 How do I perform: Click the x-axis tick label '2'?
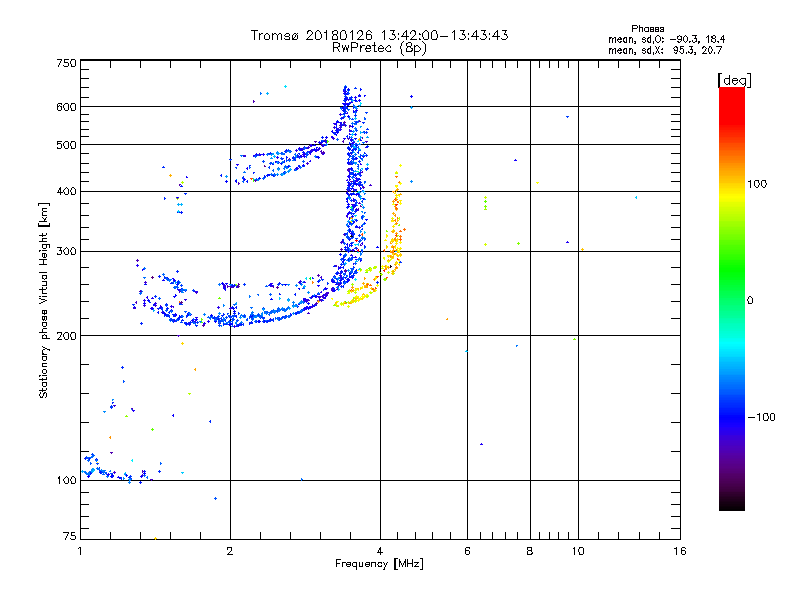[230, 551]
